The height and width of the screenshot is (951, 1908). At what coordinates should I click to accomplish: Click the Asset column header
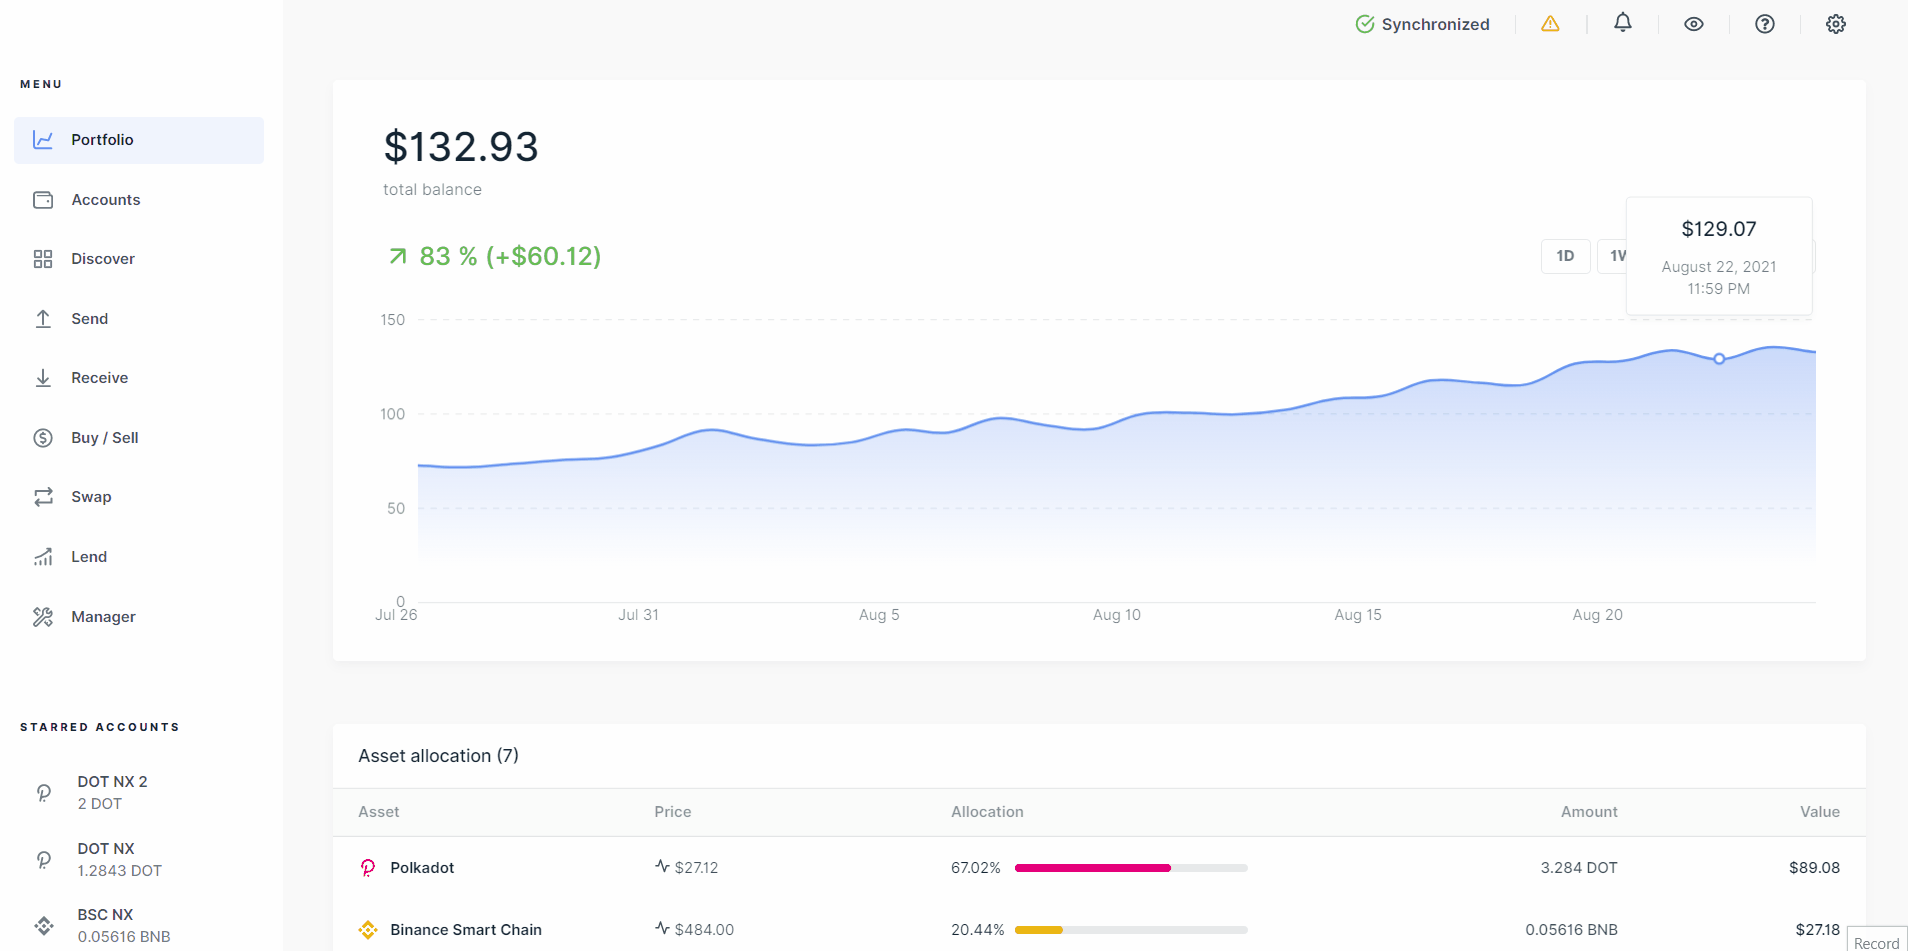tap(379, 812)
